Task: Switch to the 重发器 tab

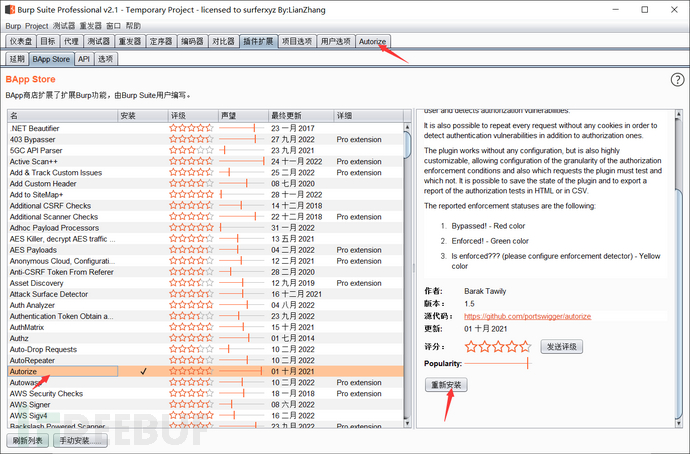Action: pos(129,41)
